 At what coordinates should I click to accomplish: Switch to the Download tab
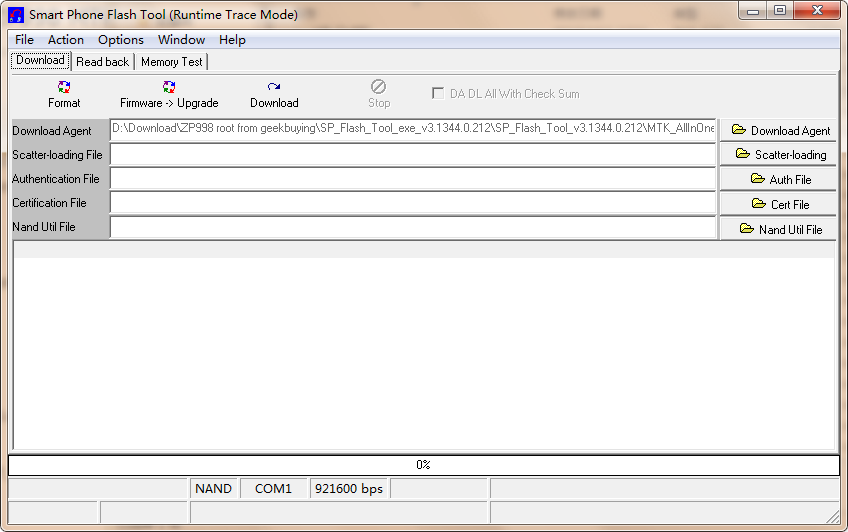coord(41,61)
